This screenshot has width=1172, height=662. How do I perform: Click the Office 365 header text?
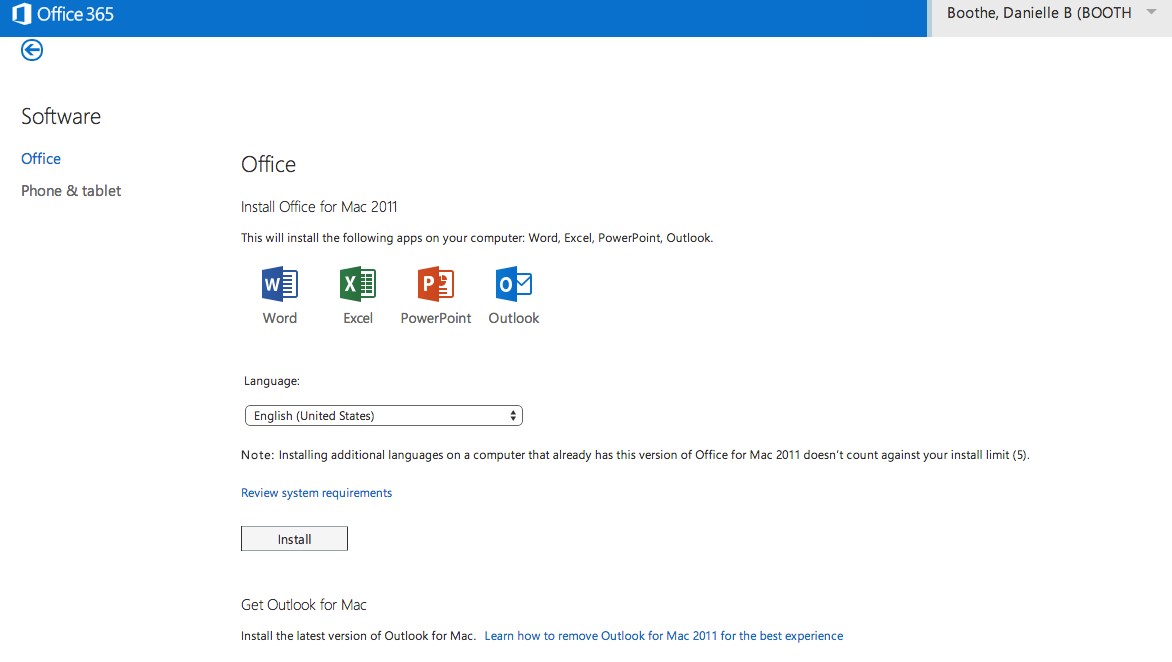coord(75,14)
